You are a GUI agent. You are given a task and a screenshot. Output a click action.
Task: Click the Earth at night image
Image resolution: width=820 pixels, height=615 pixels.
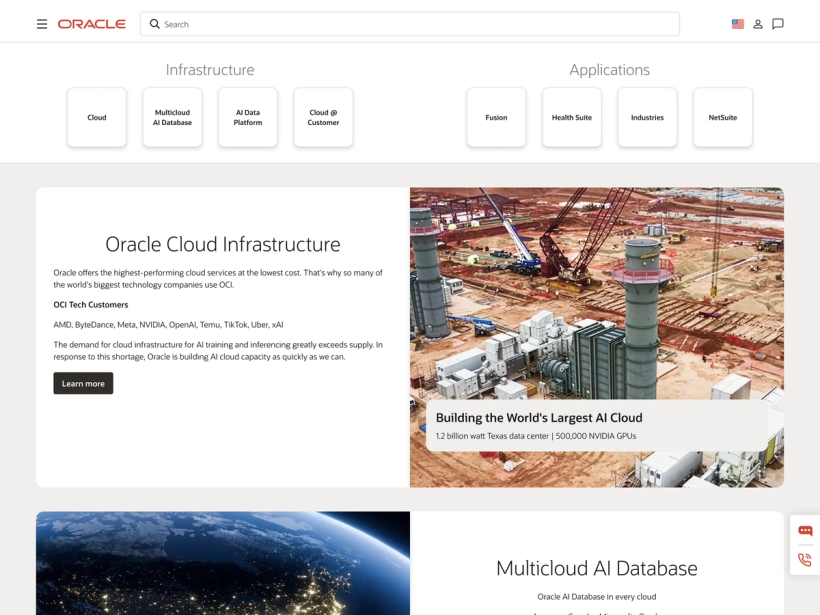click(x=223, y=563)
